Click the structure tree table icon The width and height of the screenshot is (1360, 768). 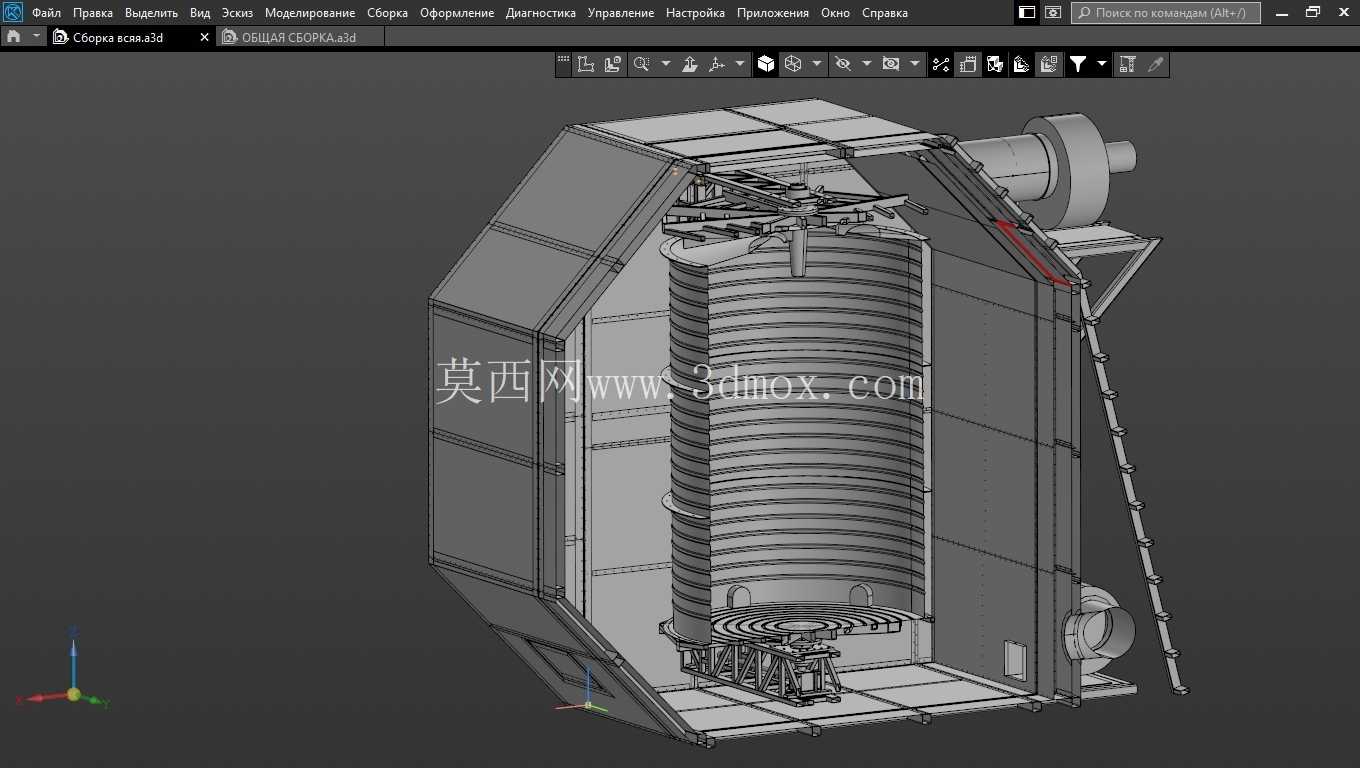click(1128, 64)
